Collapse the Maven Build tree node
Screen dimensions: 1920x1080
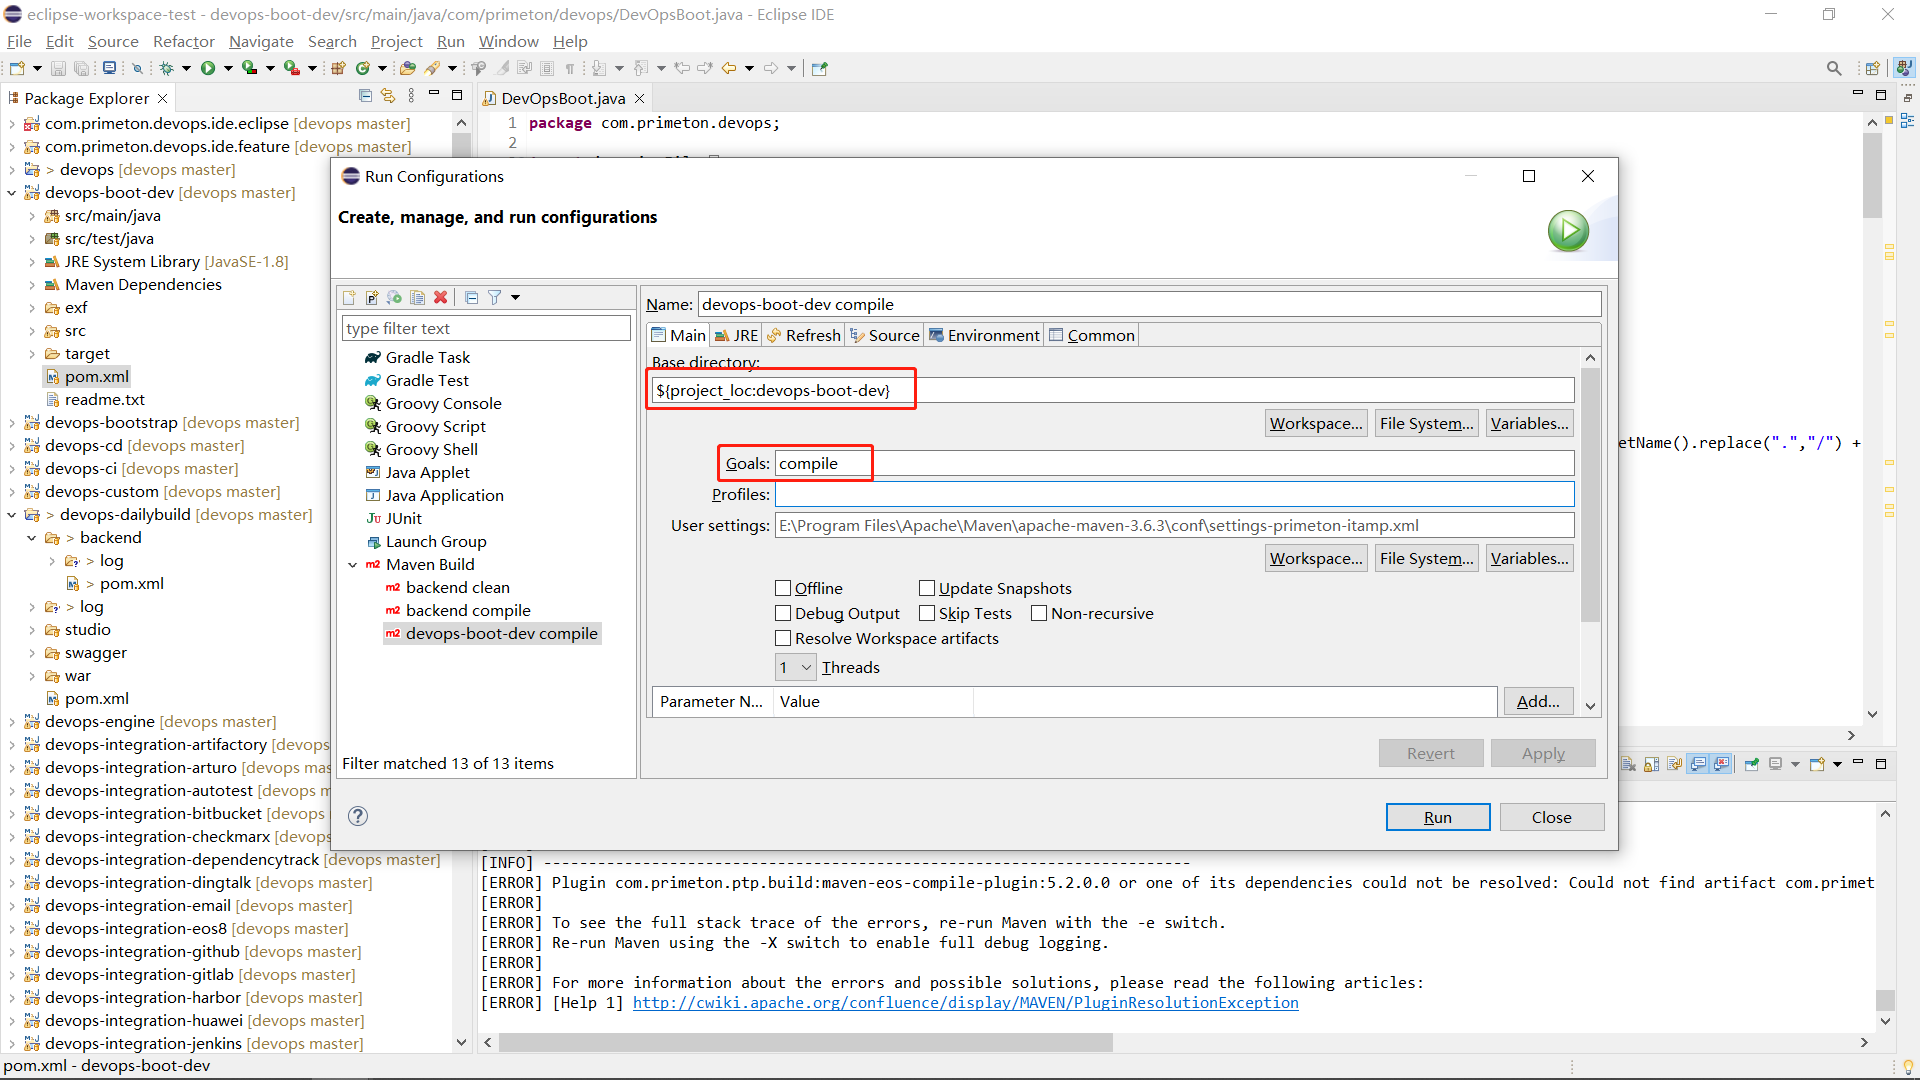click(353, 565)
